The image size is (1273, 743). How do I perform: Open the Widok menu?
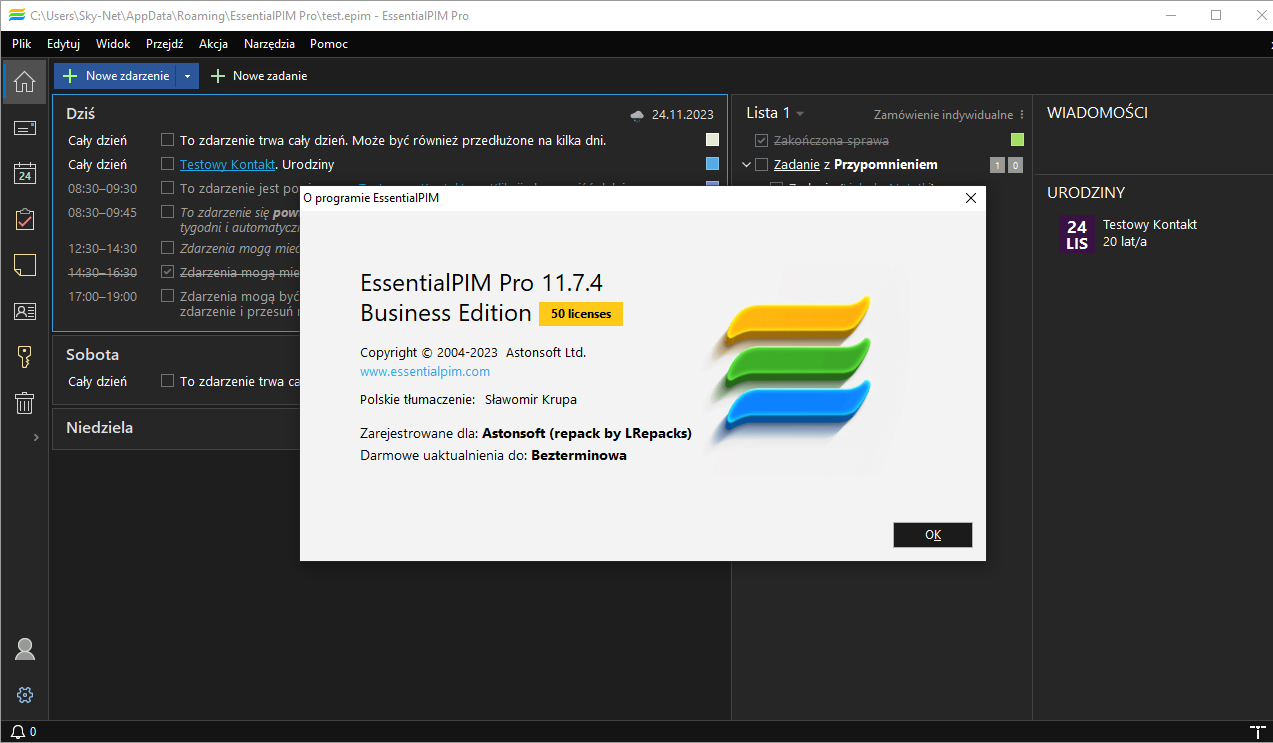pyautogui.click(x=113, y=44)
